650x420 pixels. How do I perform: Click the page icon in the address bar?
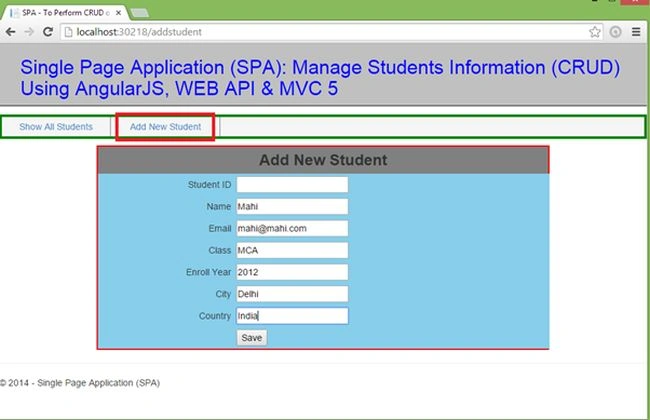coord(68,32)
